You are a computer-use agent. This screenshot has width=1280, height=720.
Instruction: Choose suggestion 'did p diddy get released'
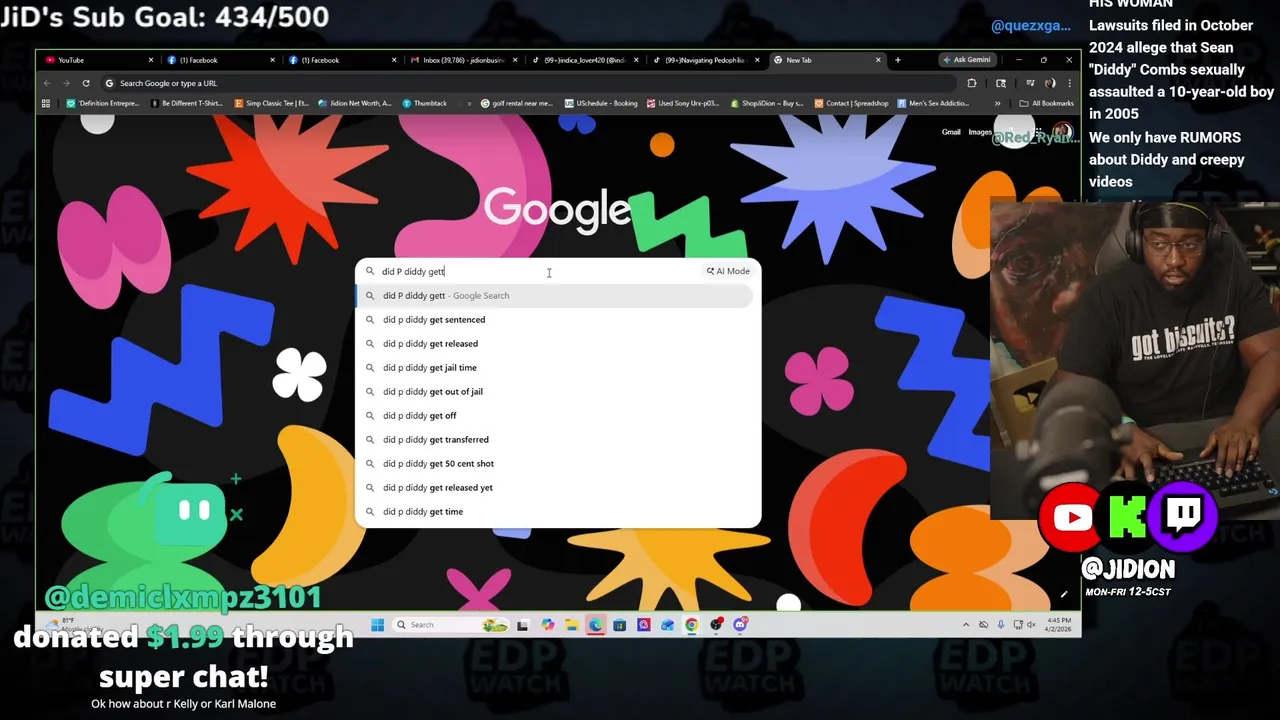tap(556, 343)
